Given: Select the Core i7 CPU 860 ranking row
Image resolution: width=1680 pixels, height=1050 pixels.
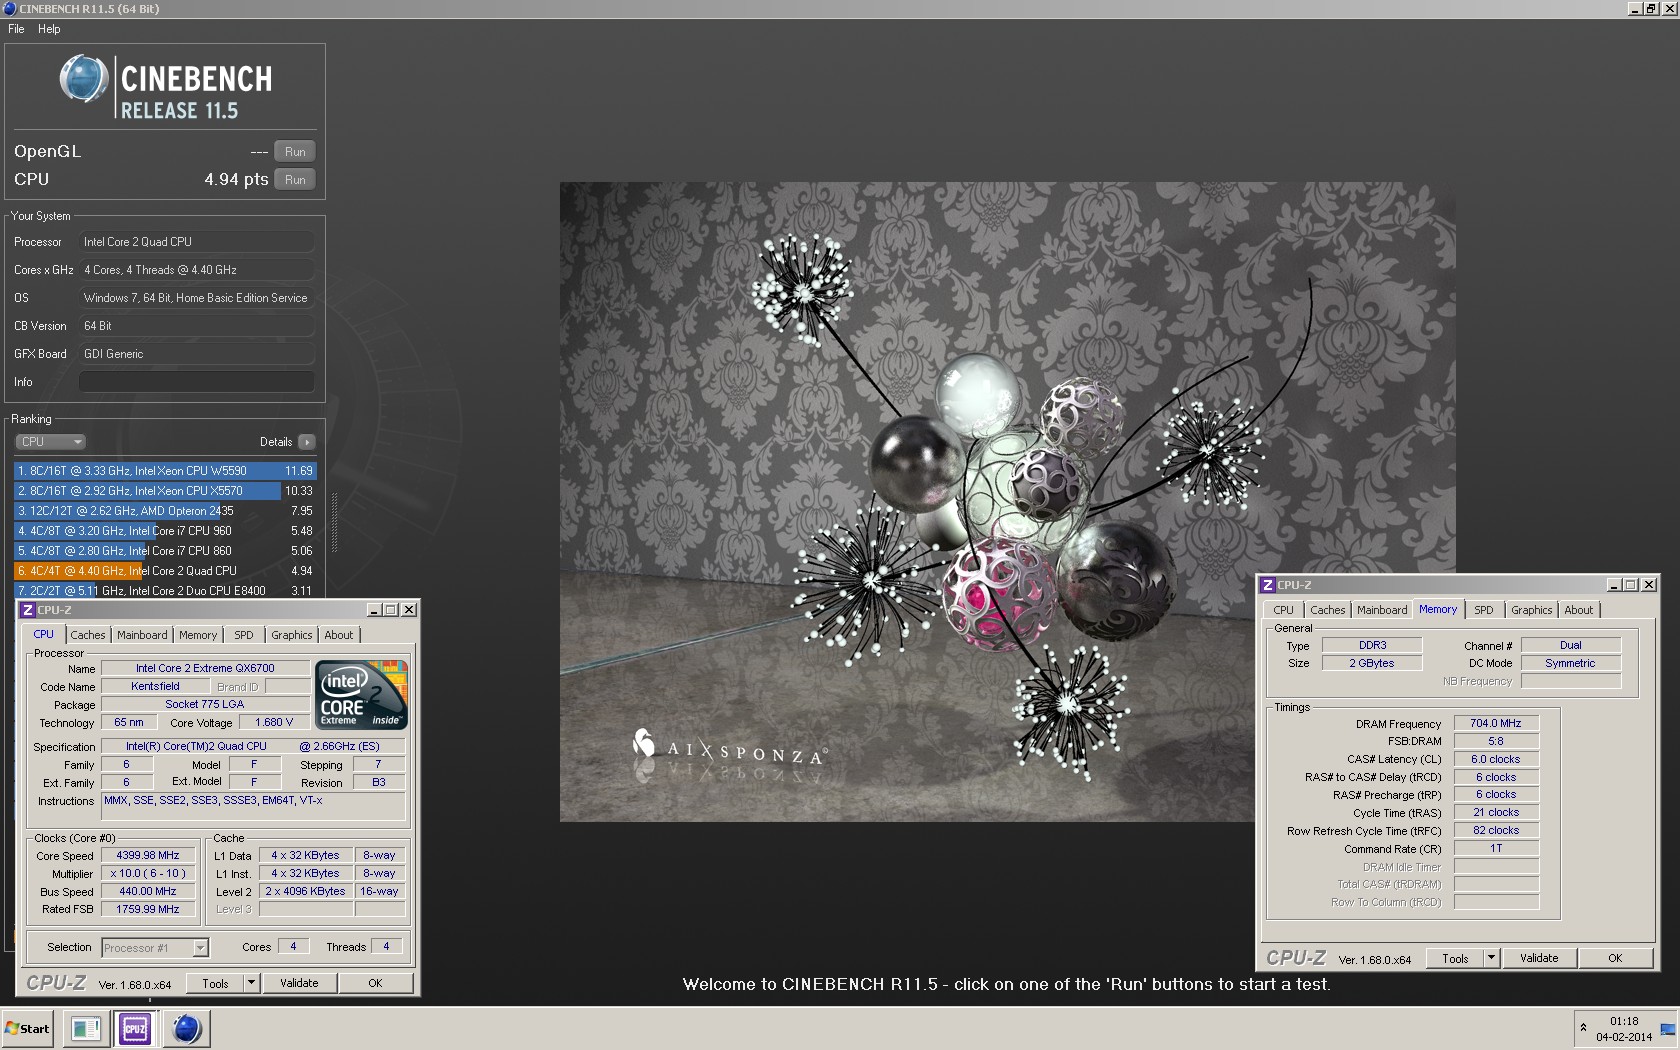Looking at the screenshot, I should [165, 551].
